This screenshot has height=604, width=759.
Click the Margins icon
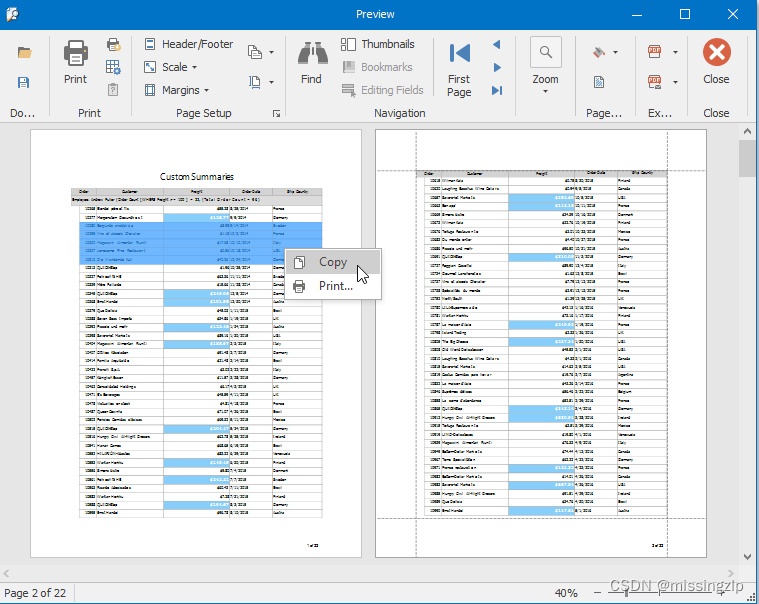coord(150,90)
